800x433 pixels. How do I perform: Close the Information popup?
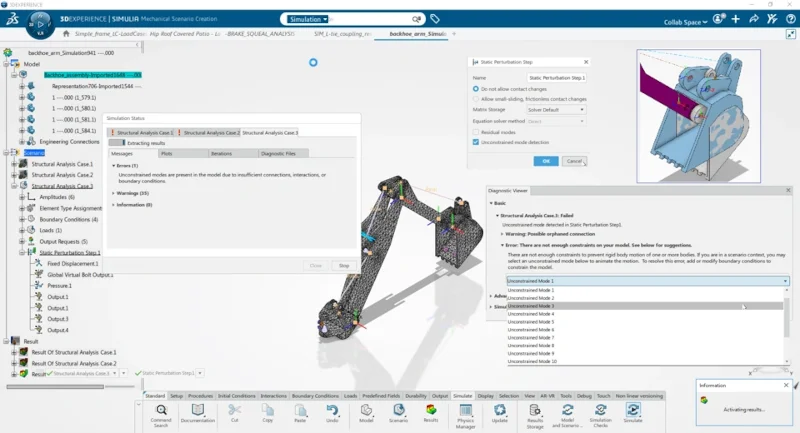point(786,385)
